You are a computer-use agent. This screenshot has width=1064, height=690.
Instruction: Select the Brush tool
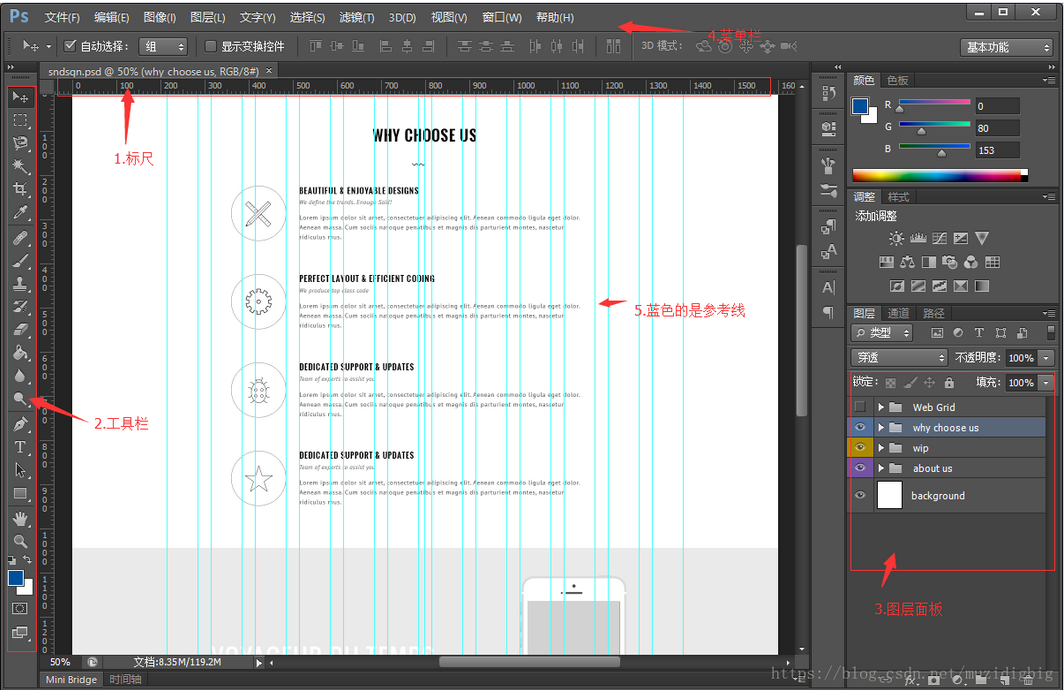[x=20, y=261]
